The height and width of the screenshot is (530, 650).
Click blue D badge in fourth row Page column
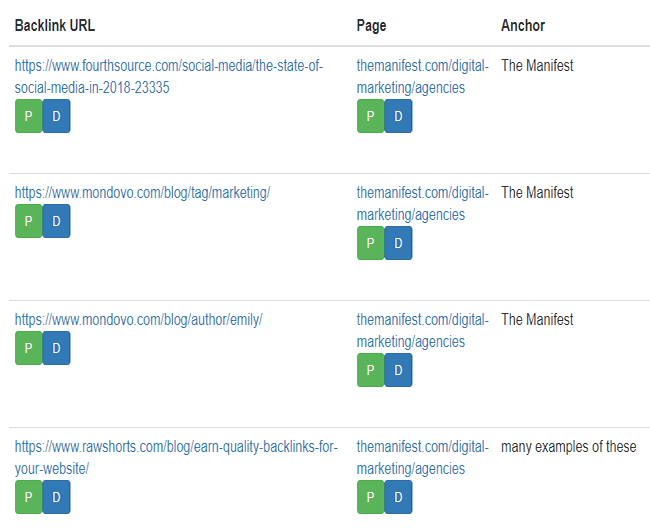coord(398,497)
